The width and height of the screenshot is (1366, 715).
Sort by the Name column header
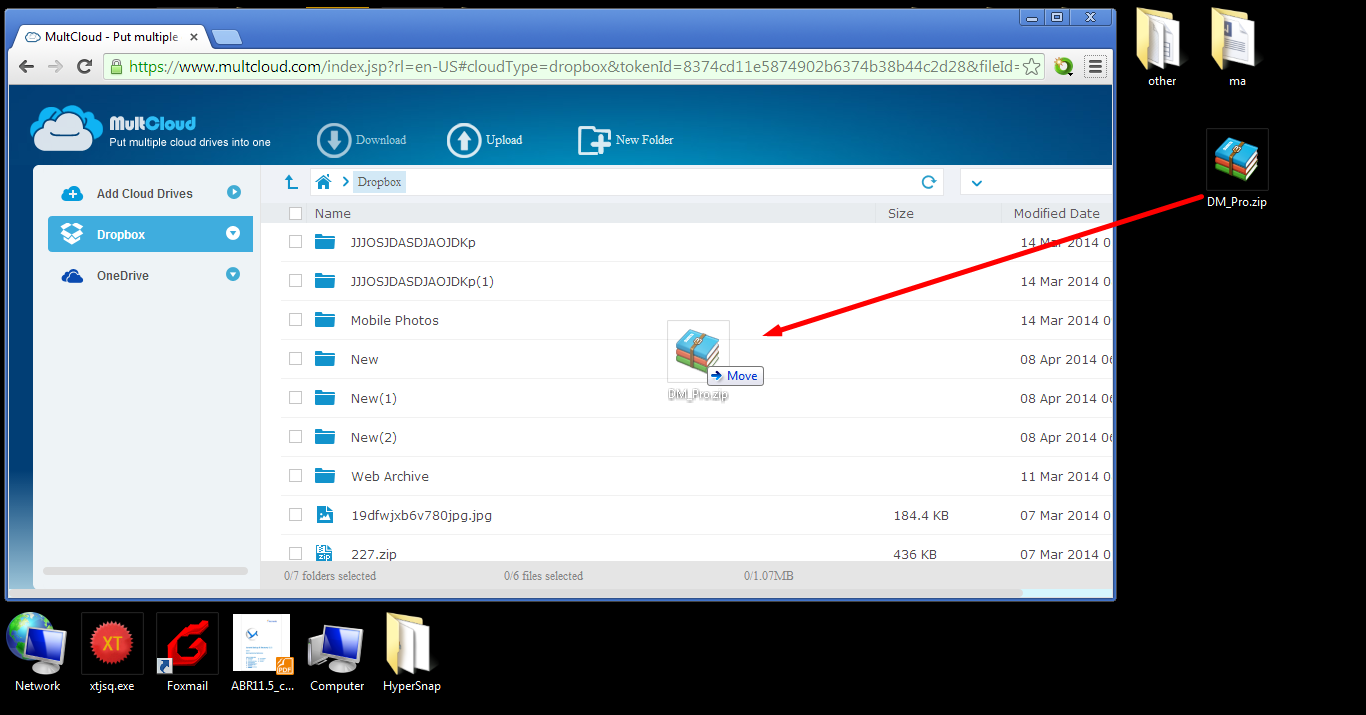coord(332,213)
